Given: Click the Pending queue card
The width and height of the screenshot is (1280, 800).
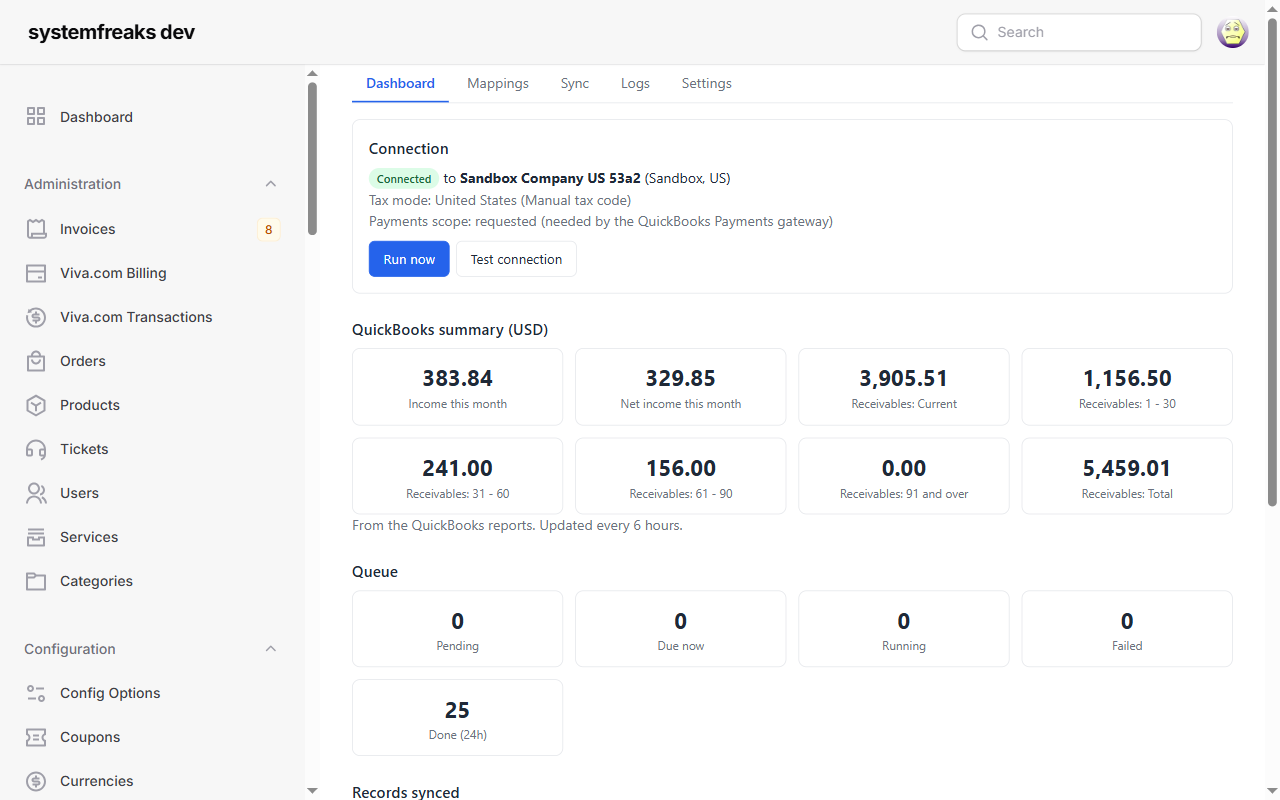Looking at the screenshot, I should pyautogui.click(x=457, y=629).
